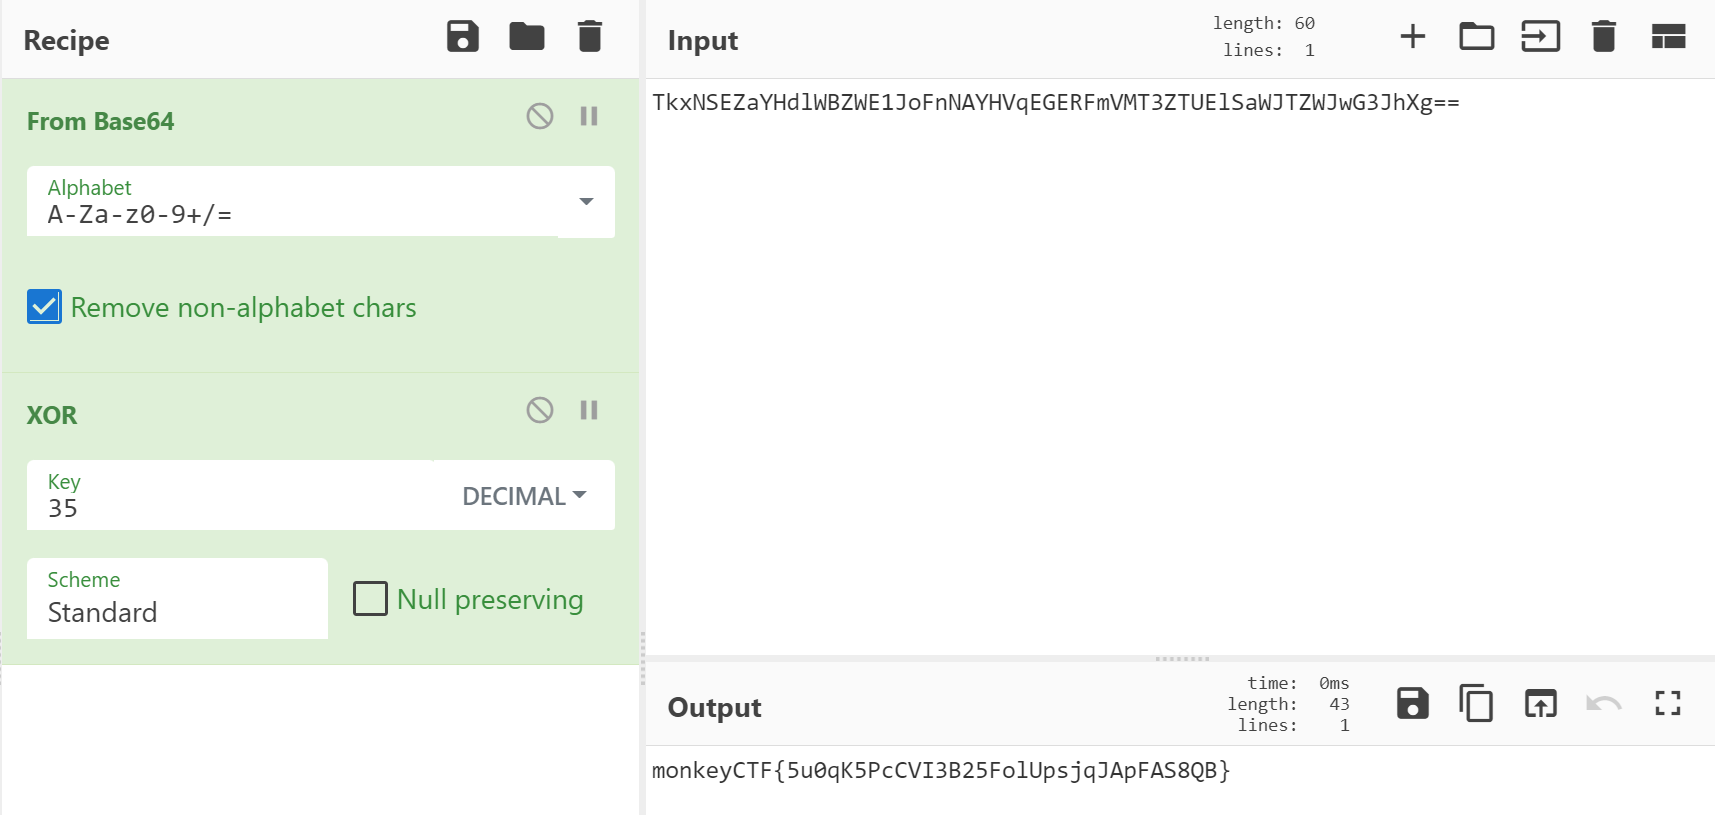Replace the input with the output

(1540, 704)
